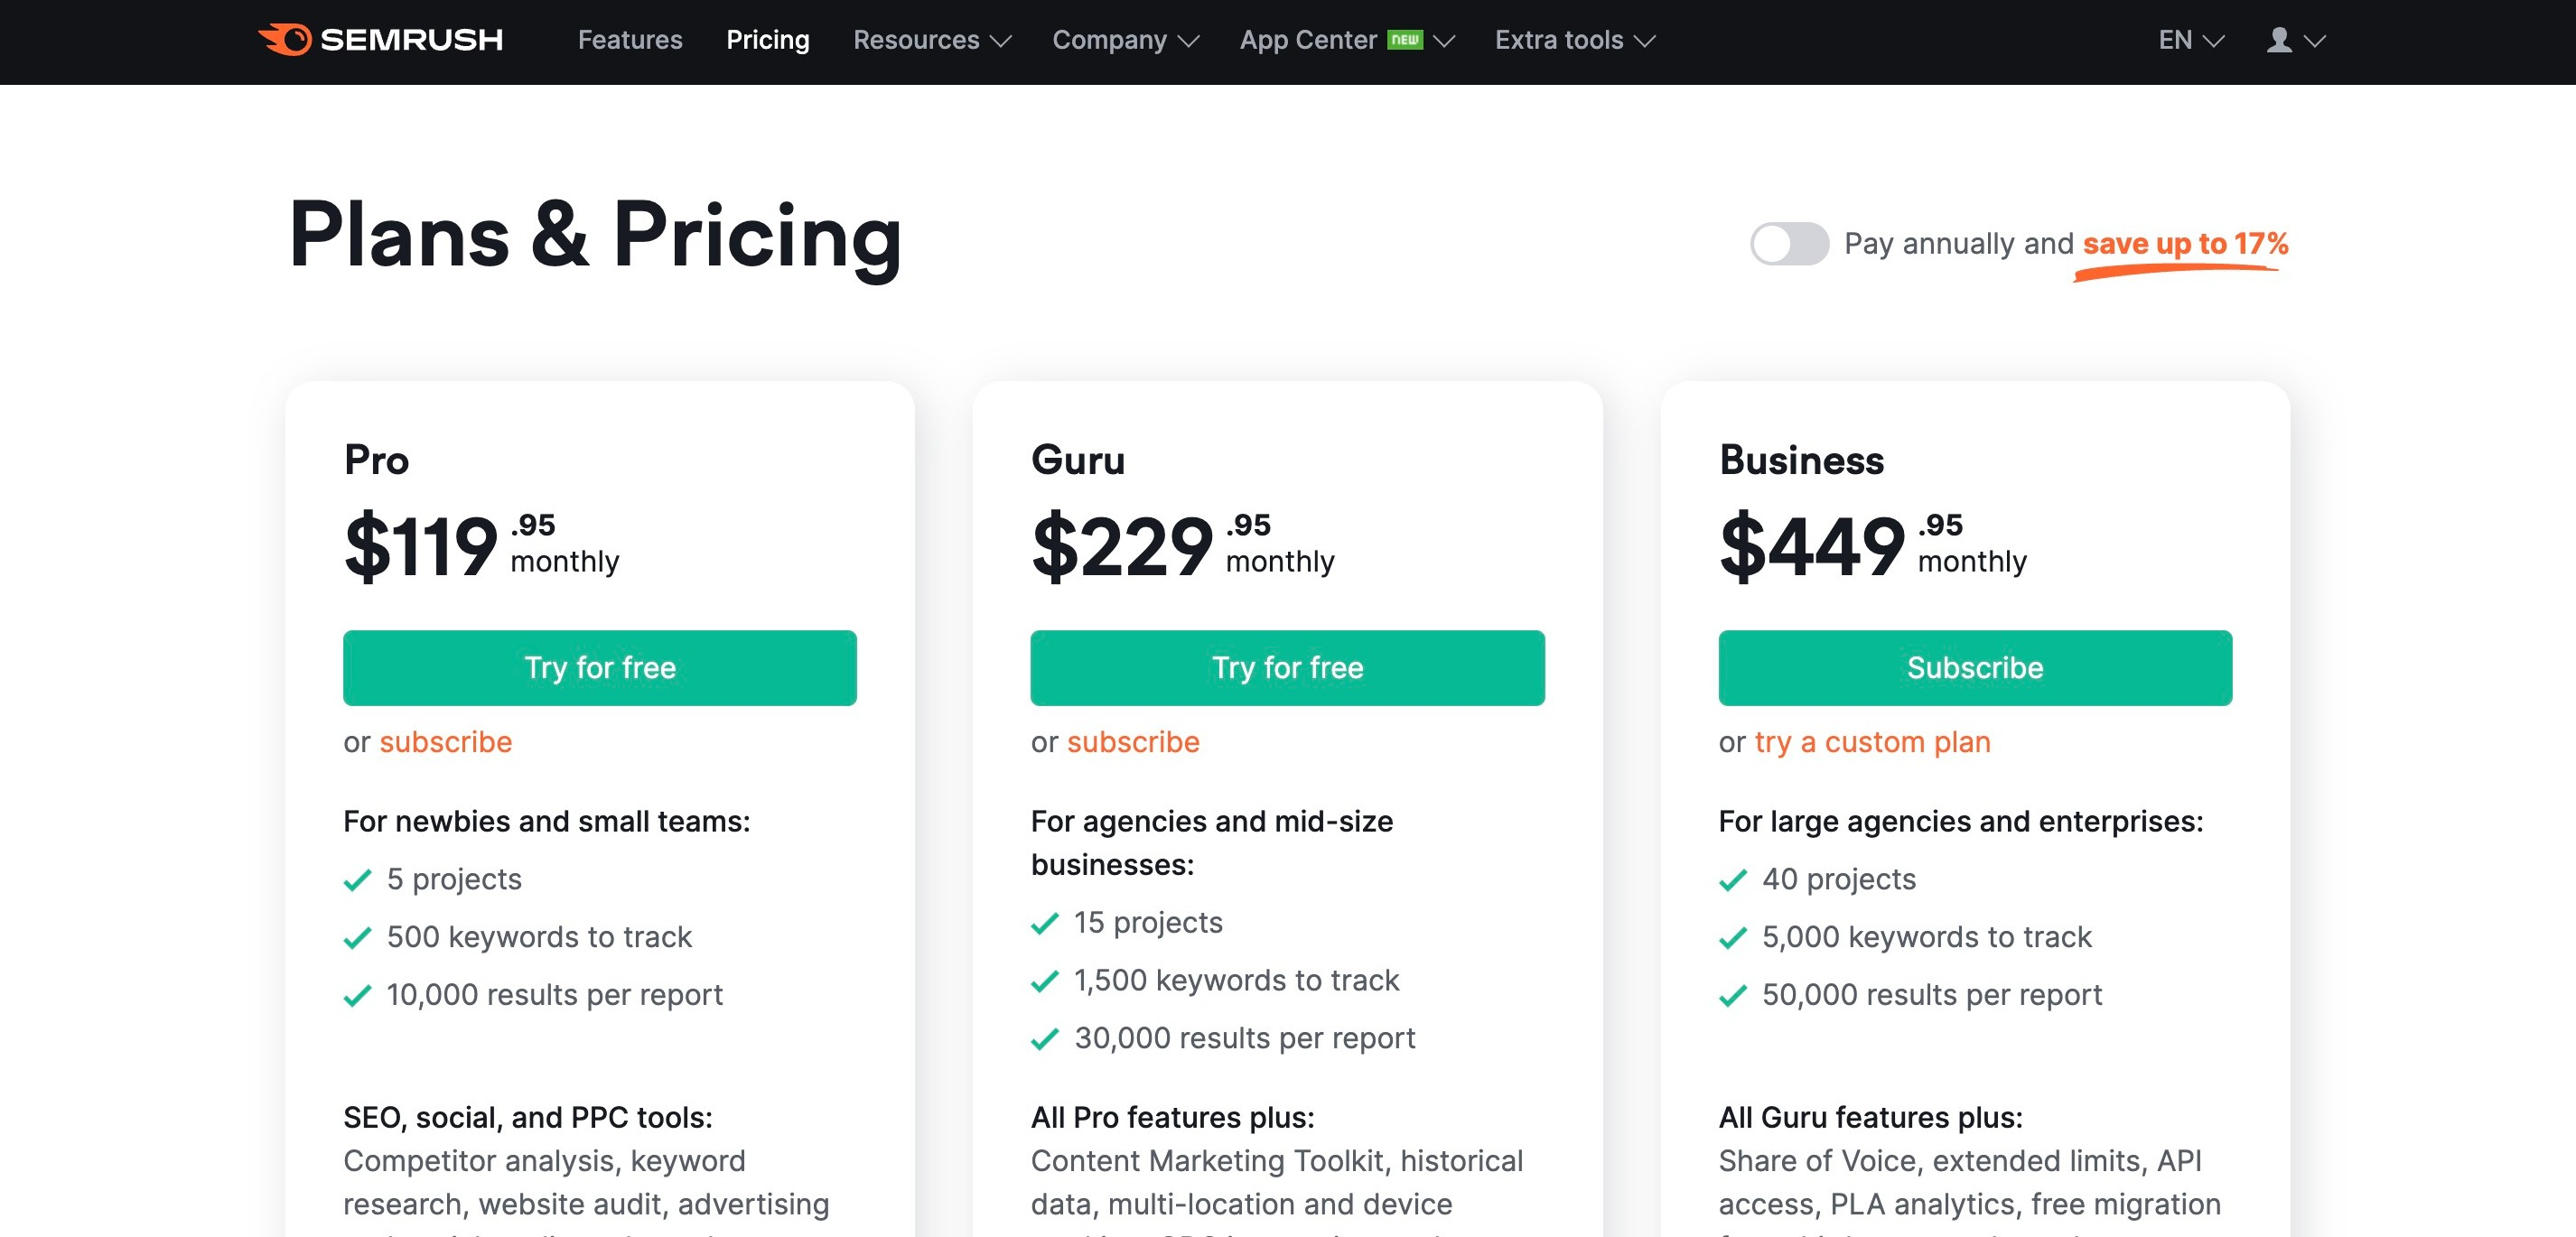Click Try for free under Guru
Image resolution: width=2576 pixels, height=1237 pixels.
click(1287, 667)
